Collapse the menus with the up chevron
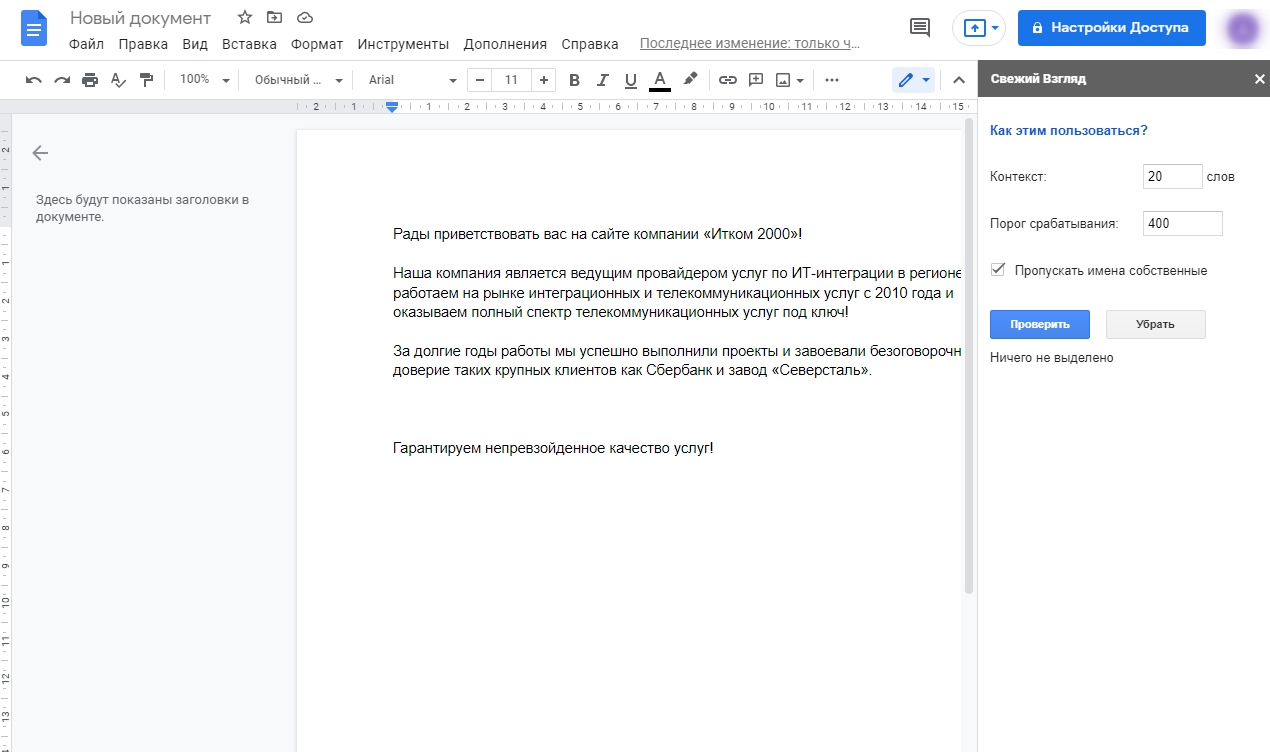The width and height of the screenshot is (1270, 752). pyautogui.click(x=959, y=80)
